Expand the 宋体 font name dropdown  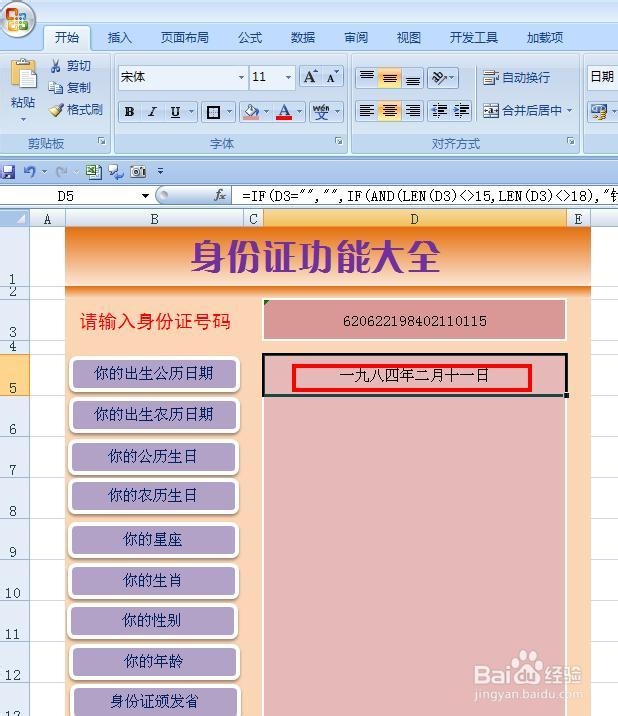pos(241,77)
